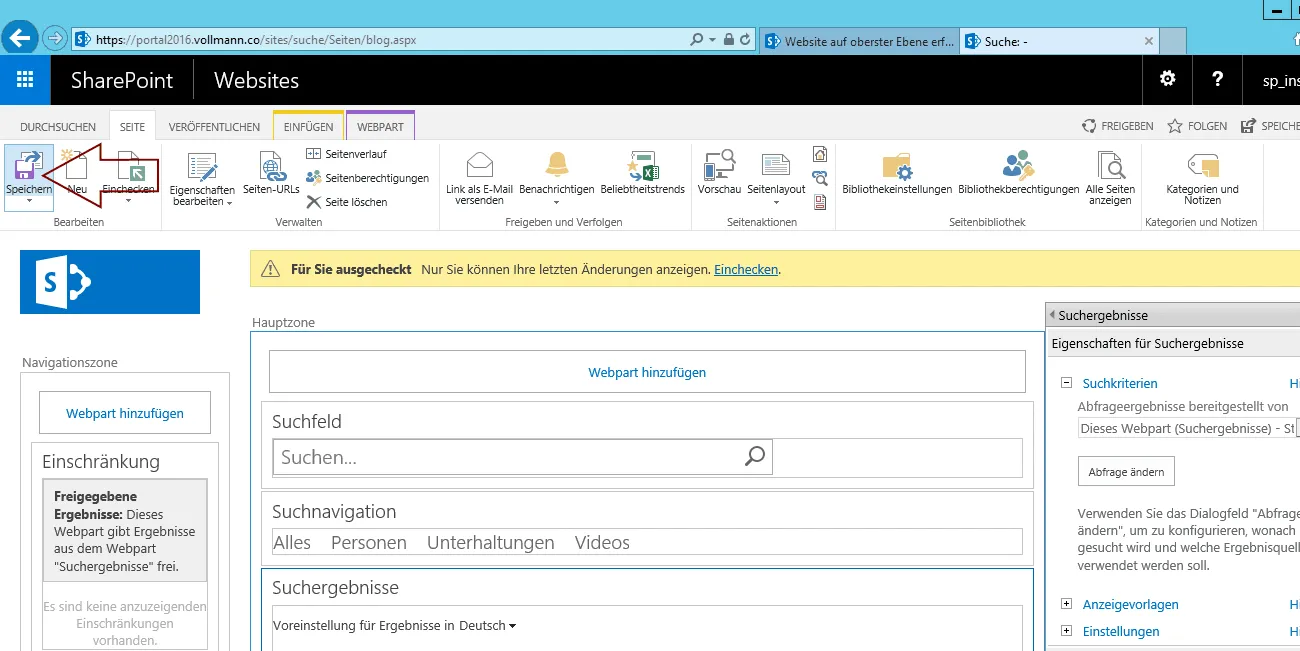Open Bibliothekberechtigungen library permissions
Viewport: 1300px width, 651px height.
tap(1019, 173)
